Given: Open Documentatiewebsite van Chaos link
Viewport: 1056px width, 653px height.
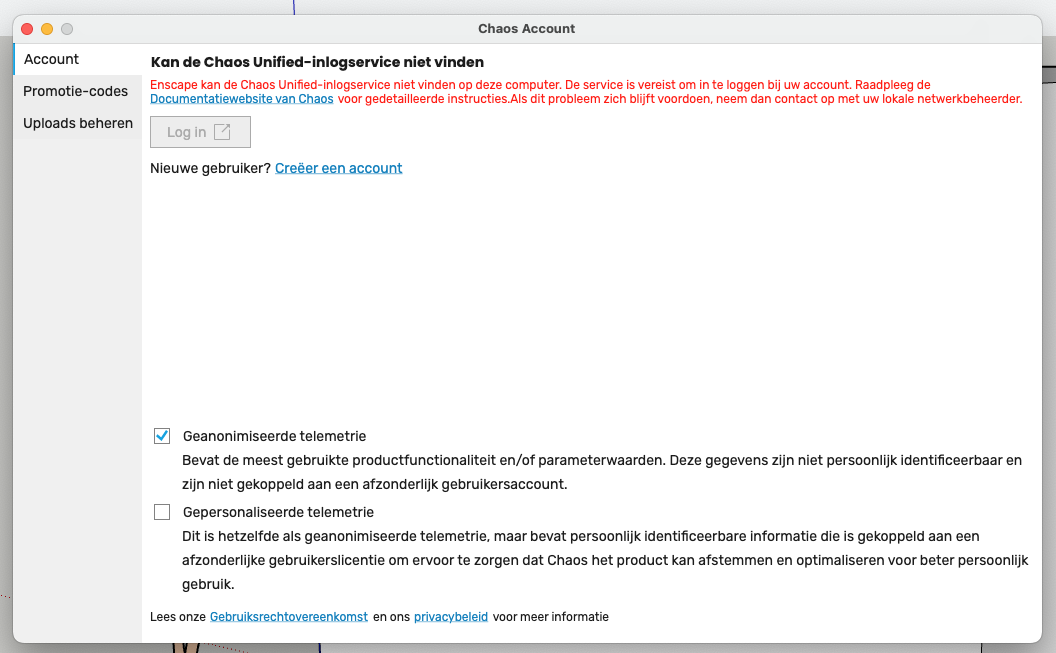Looking at the screenshot, I should coord(241,99).
